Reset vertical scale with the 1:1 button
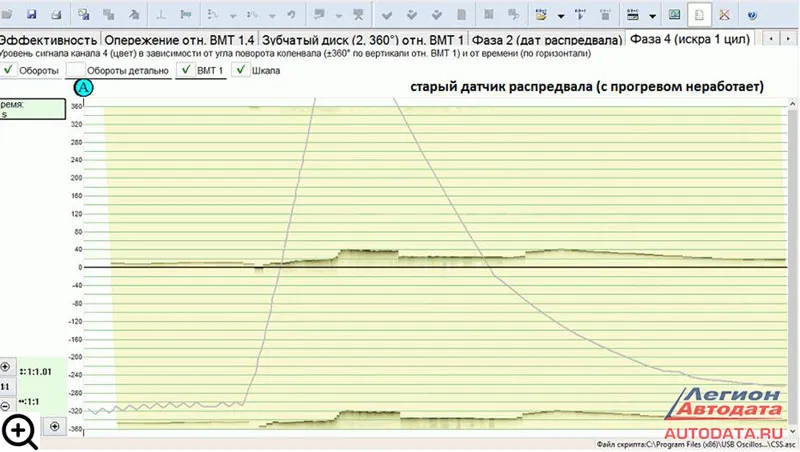Image resolution: width=800 pixels, height=452 pixels. pos(7,386)
